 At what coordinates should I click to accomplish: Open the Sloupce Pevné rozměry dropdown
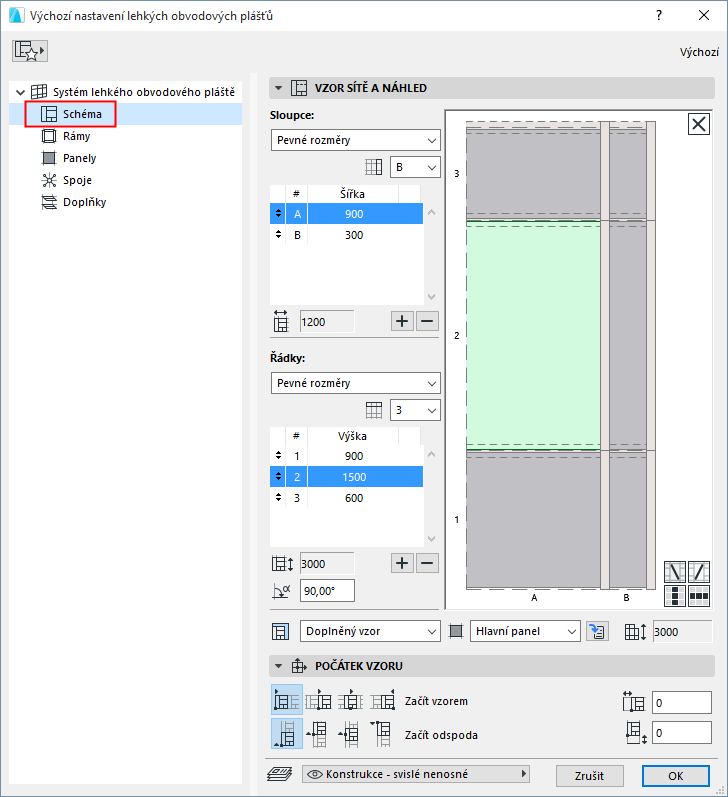point(355,140)
